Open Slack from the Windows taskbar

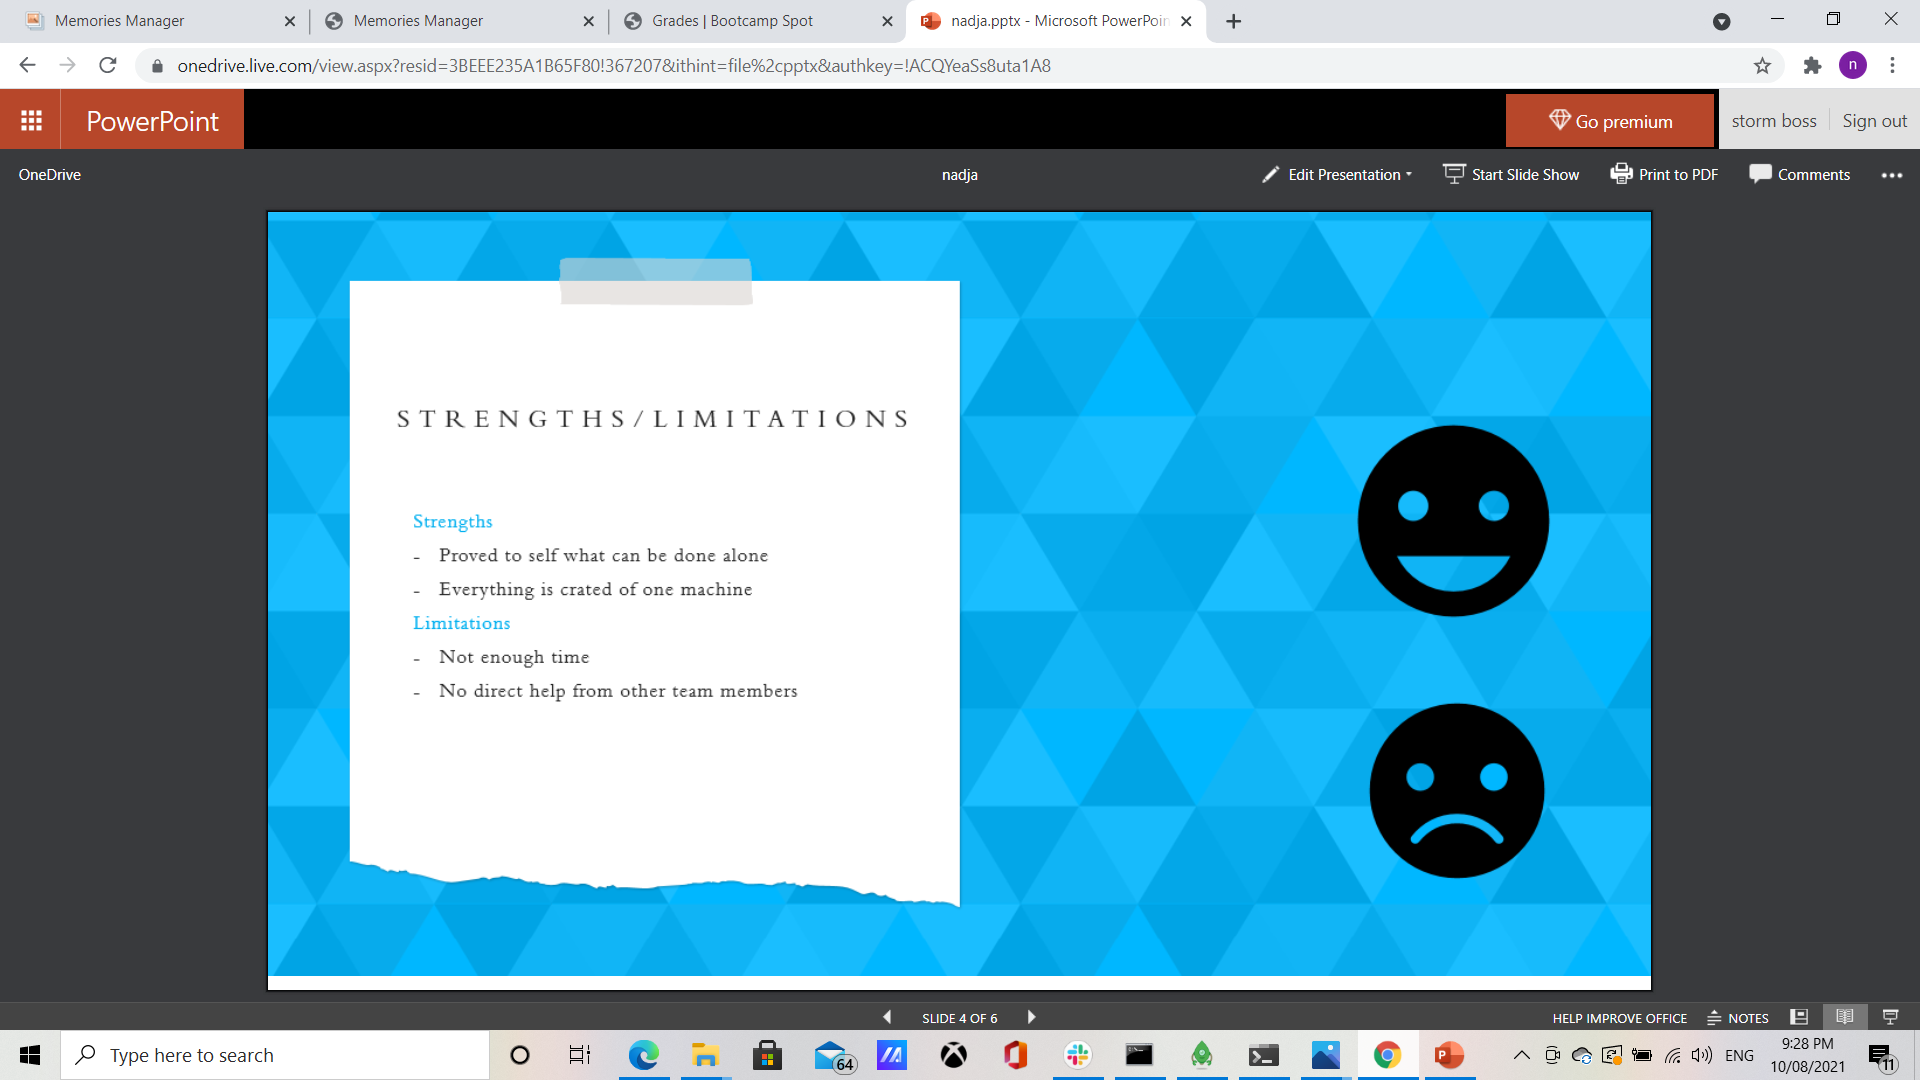[1077, 1055]
